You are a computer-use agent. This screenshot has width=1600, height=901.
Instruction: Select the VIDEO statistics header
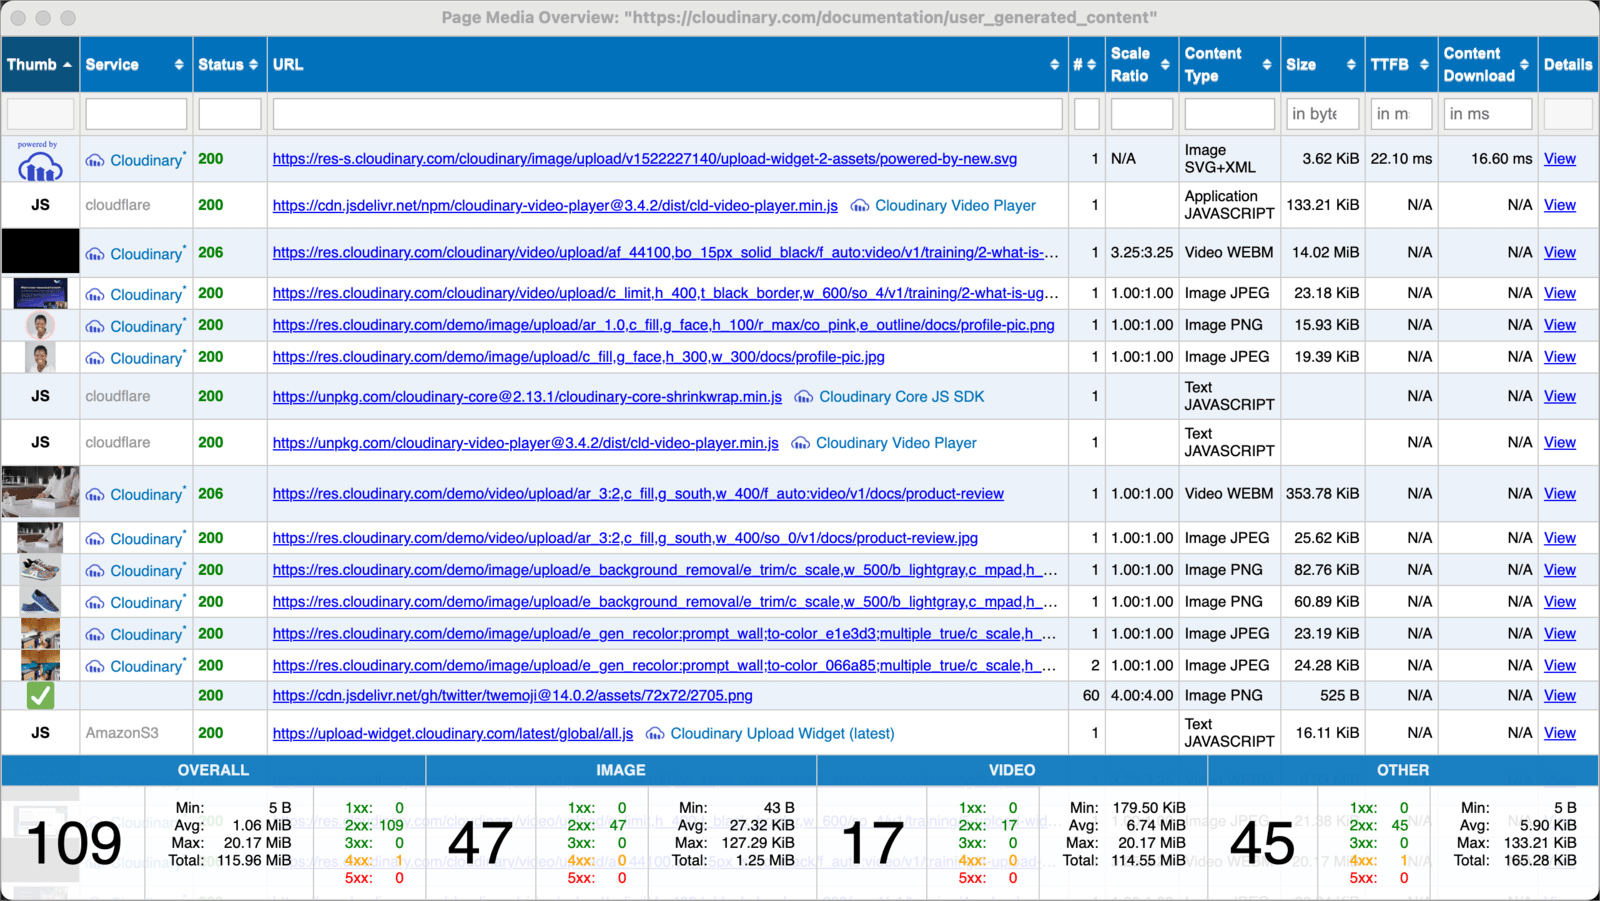[x=1011, y=770]
